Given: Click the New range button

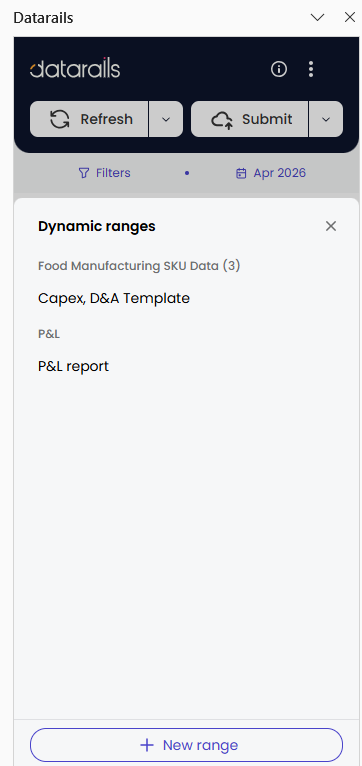Looking at the screenshot, I should 186,745.
